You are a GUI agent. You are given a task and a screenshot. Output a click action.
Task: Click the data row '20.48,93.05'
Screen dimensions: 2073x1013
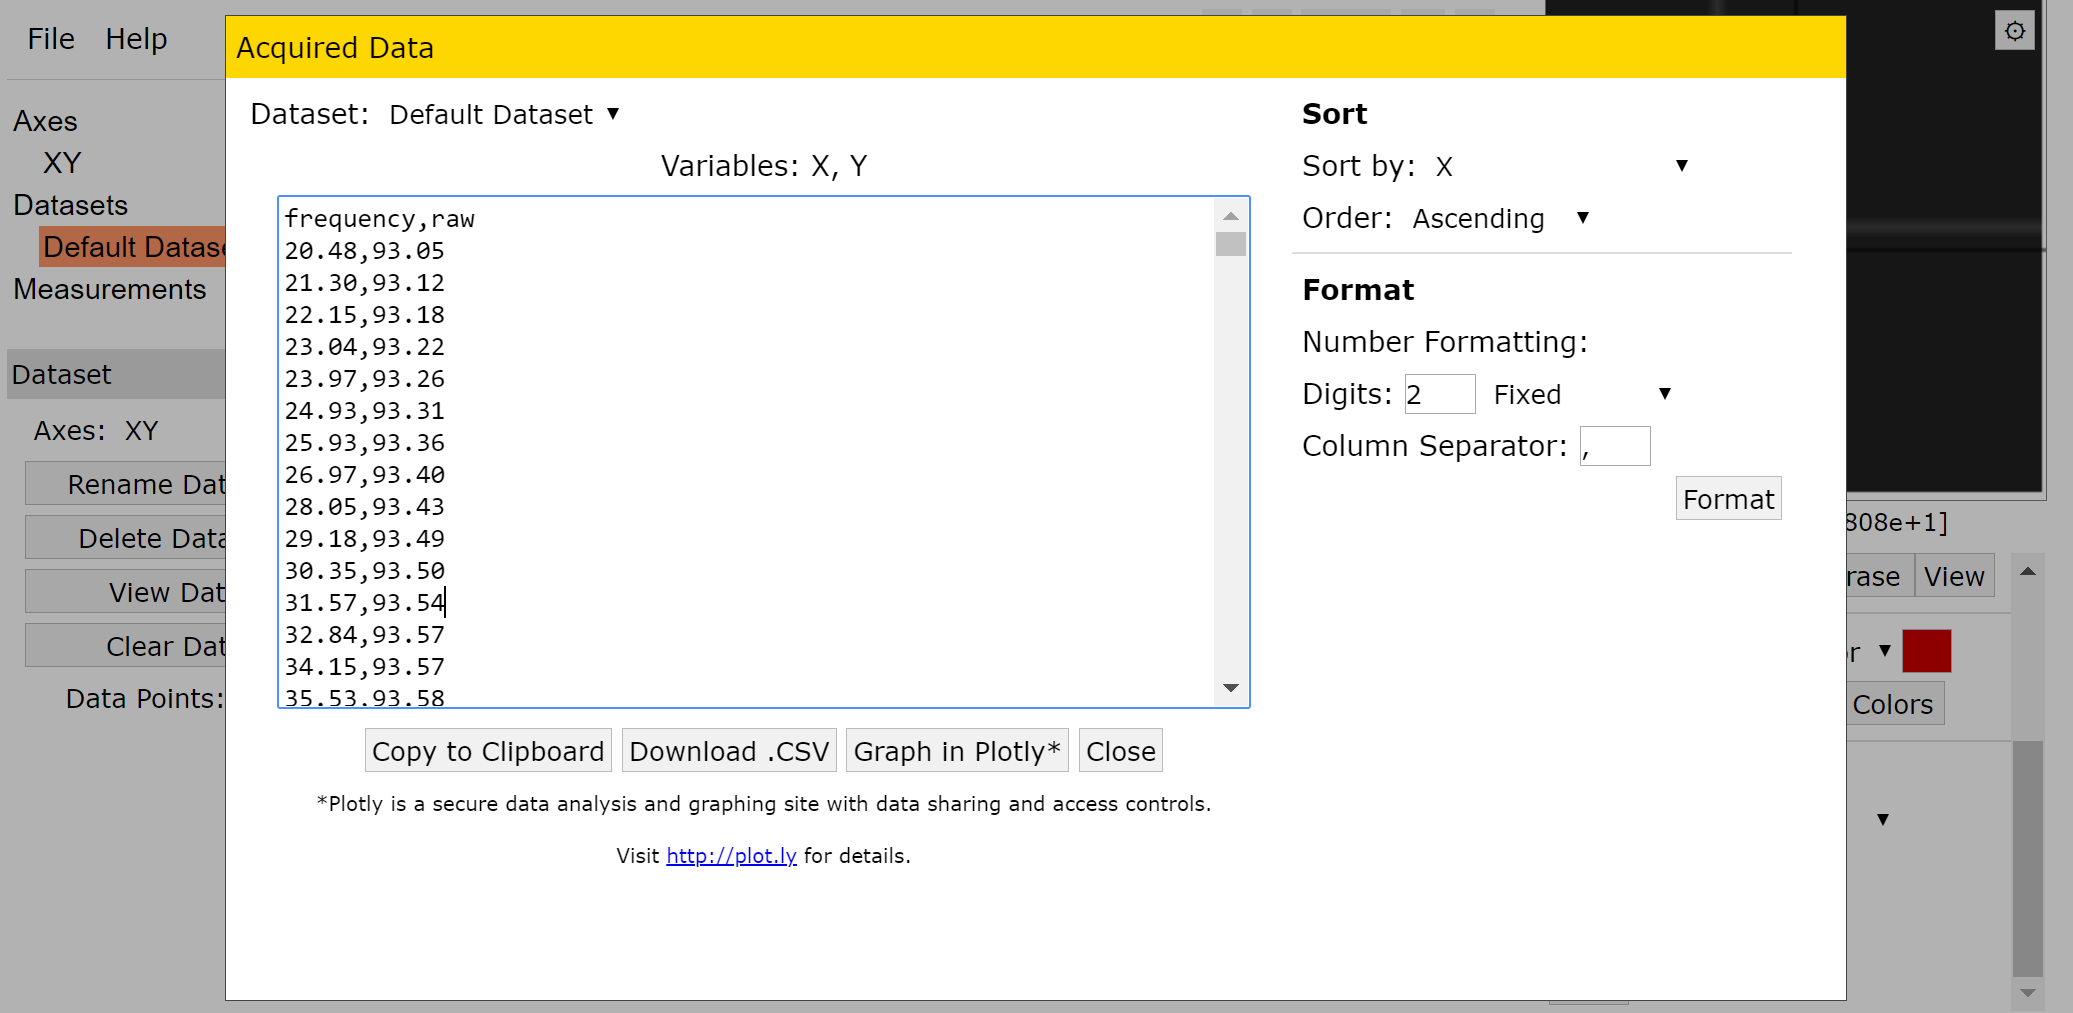point(365,251)
